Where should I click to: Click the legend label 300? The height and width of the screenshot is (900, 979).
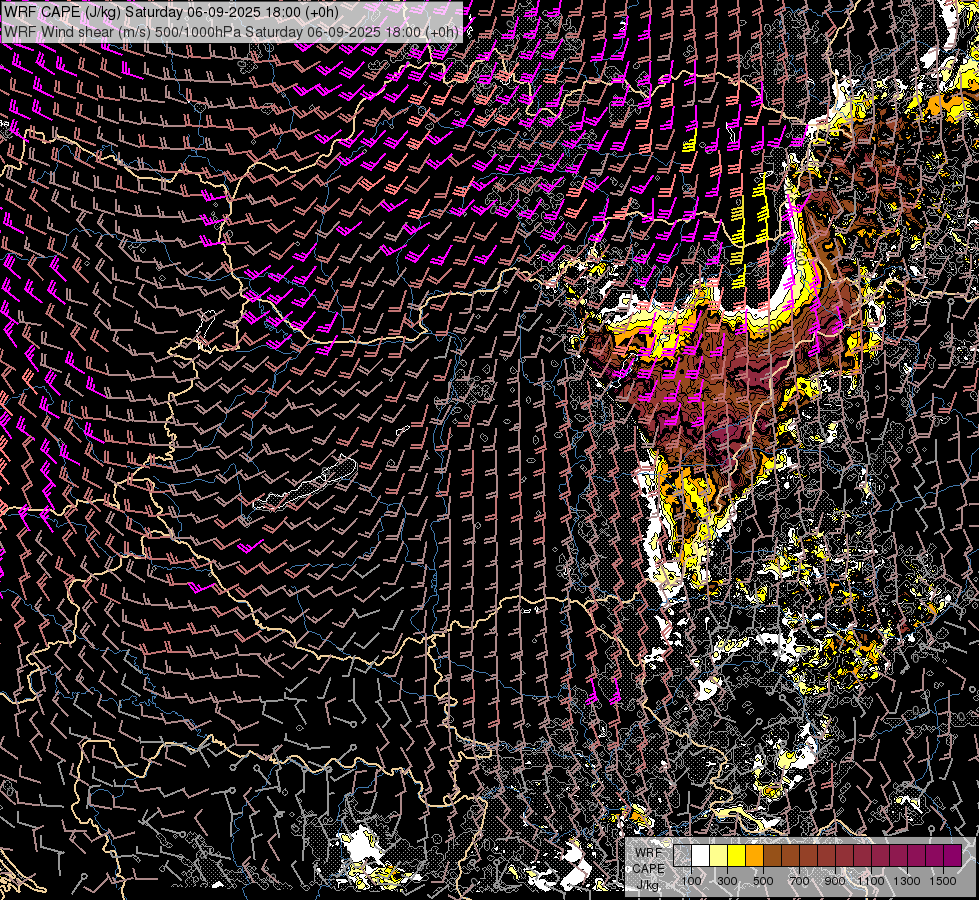(x=727, y=881)
